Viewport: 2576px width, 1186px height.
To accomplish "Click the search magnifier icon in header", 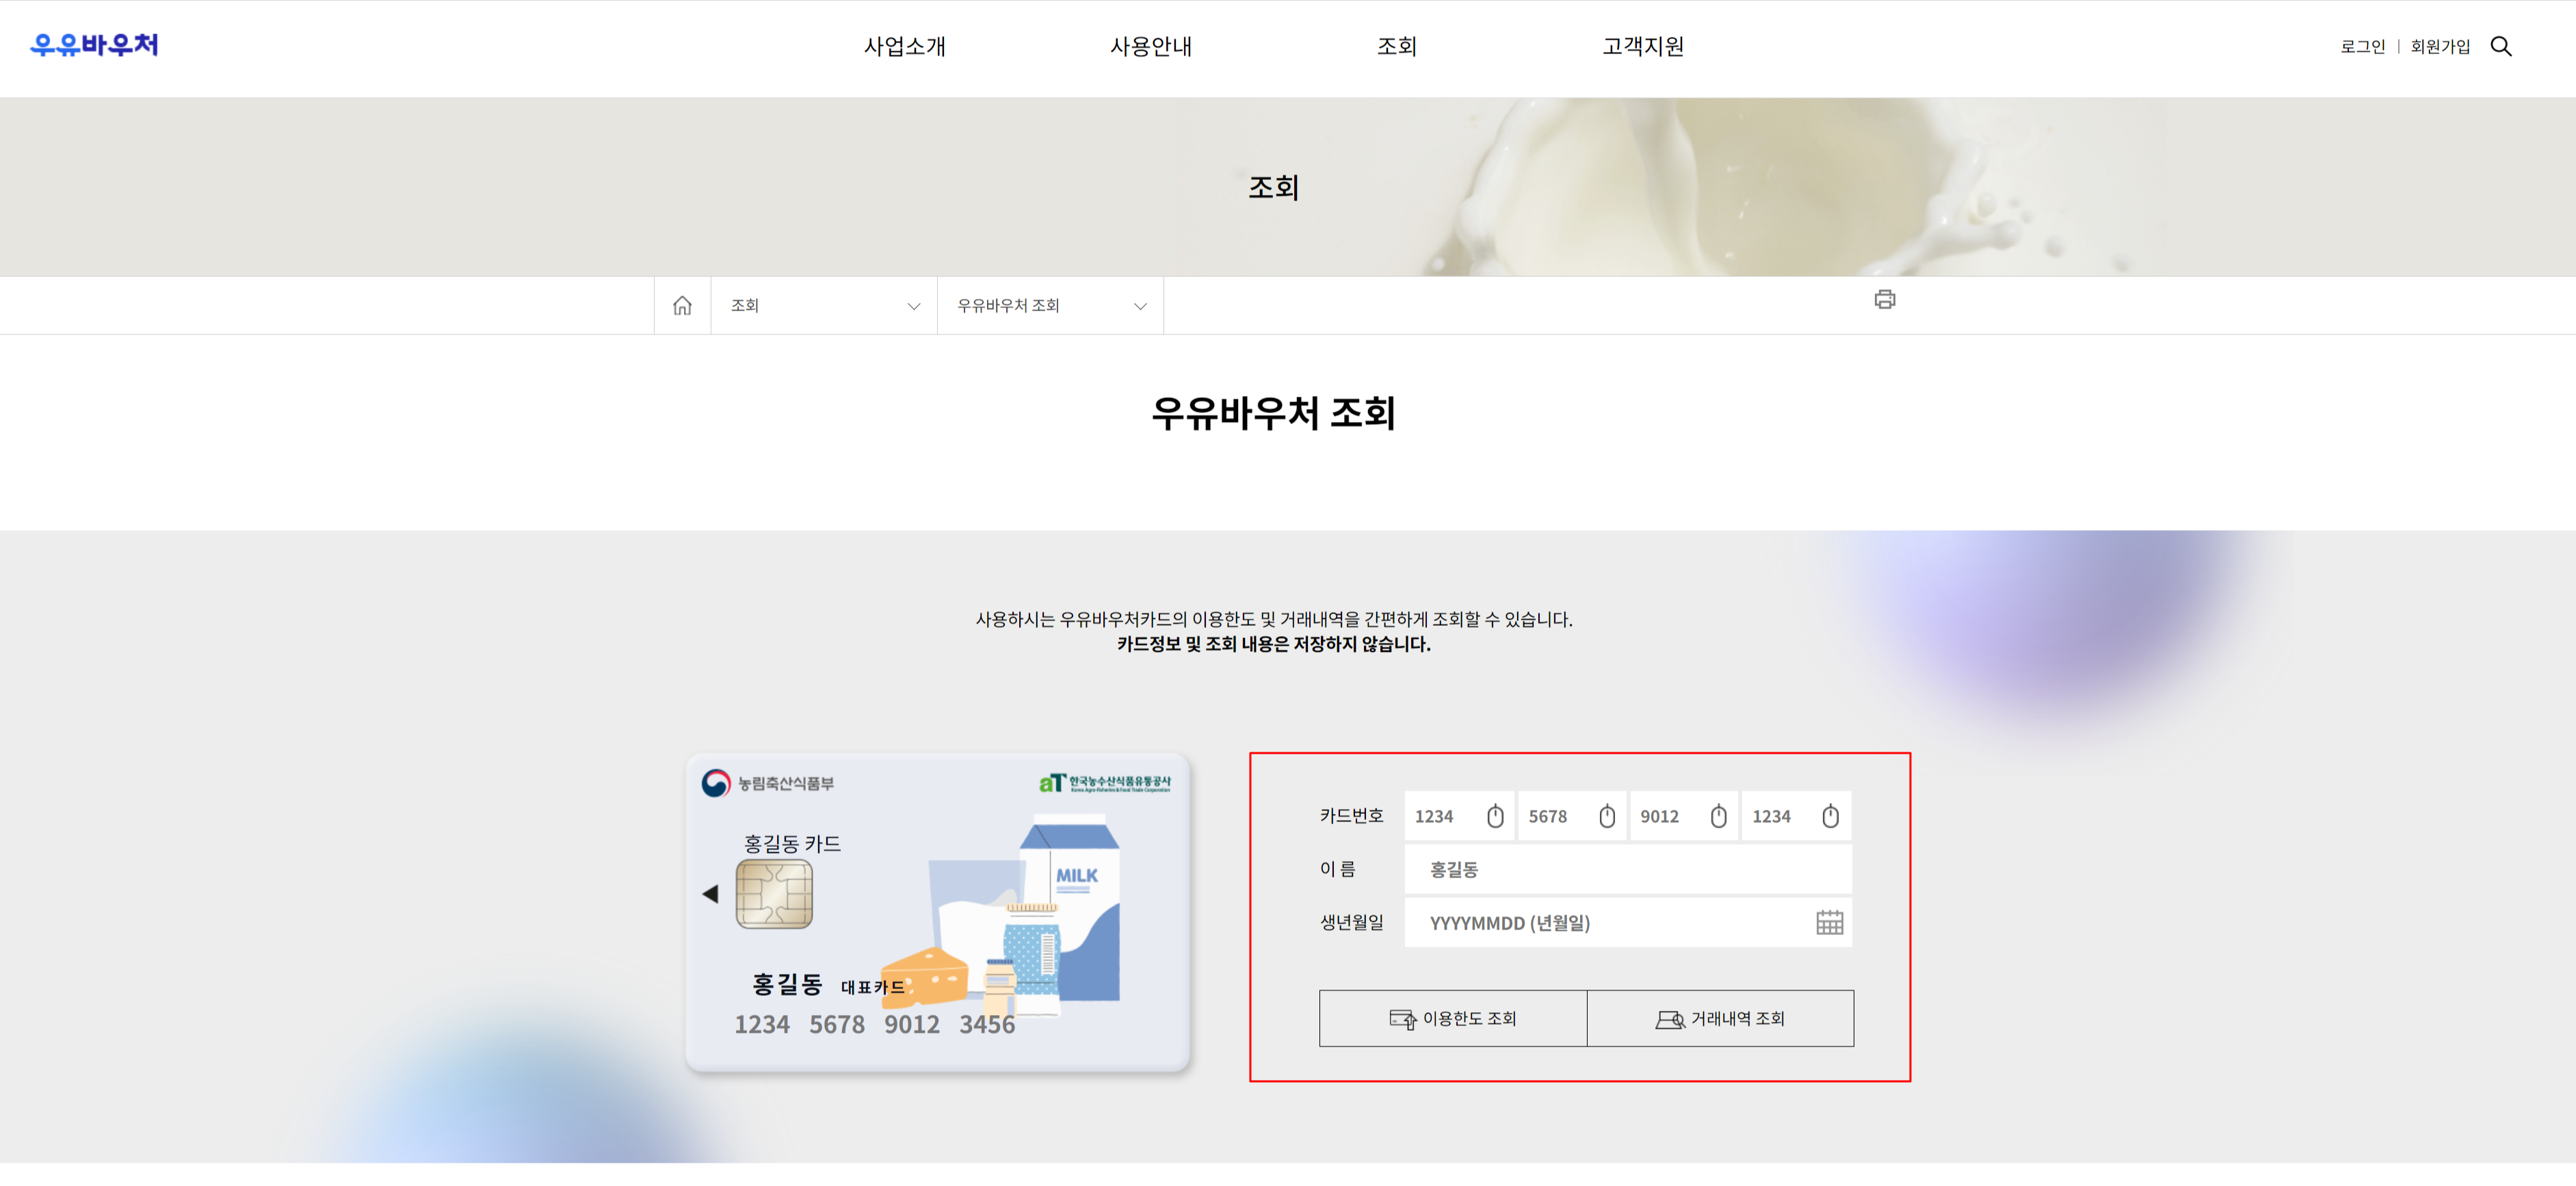I will tap(2500, 46).
